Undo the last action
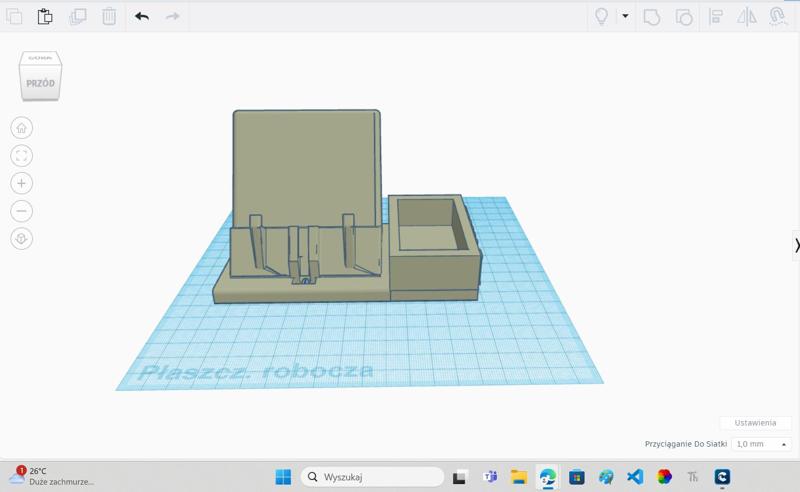This screenshot has width=800, height=492. pos(142,16)
